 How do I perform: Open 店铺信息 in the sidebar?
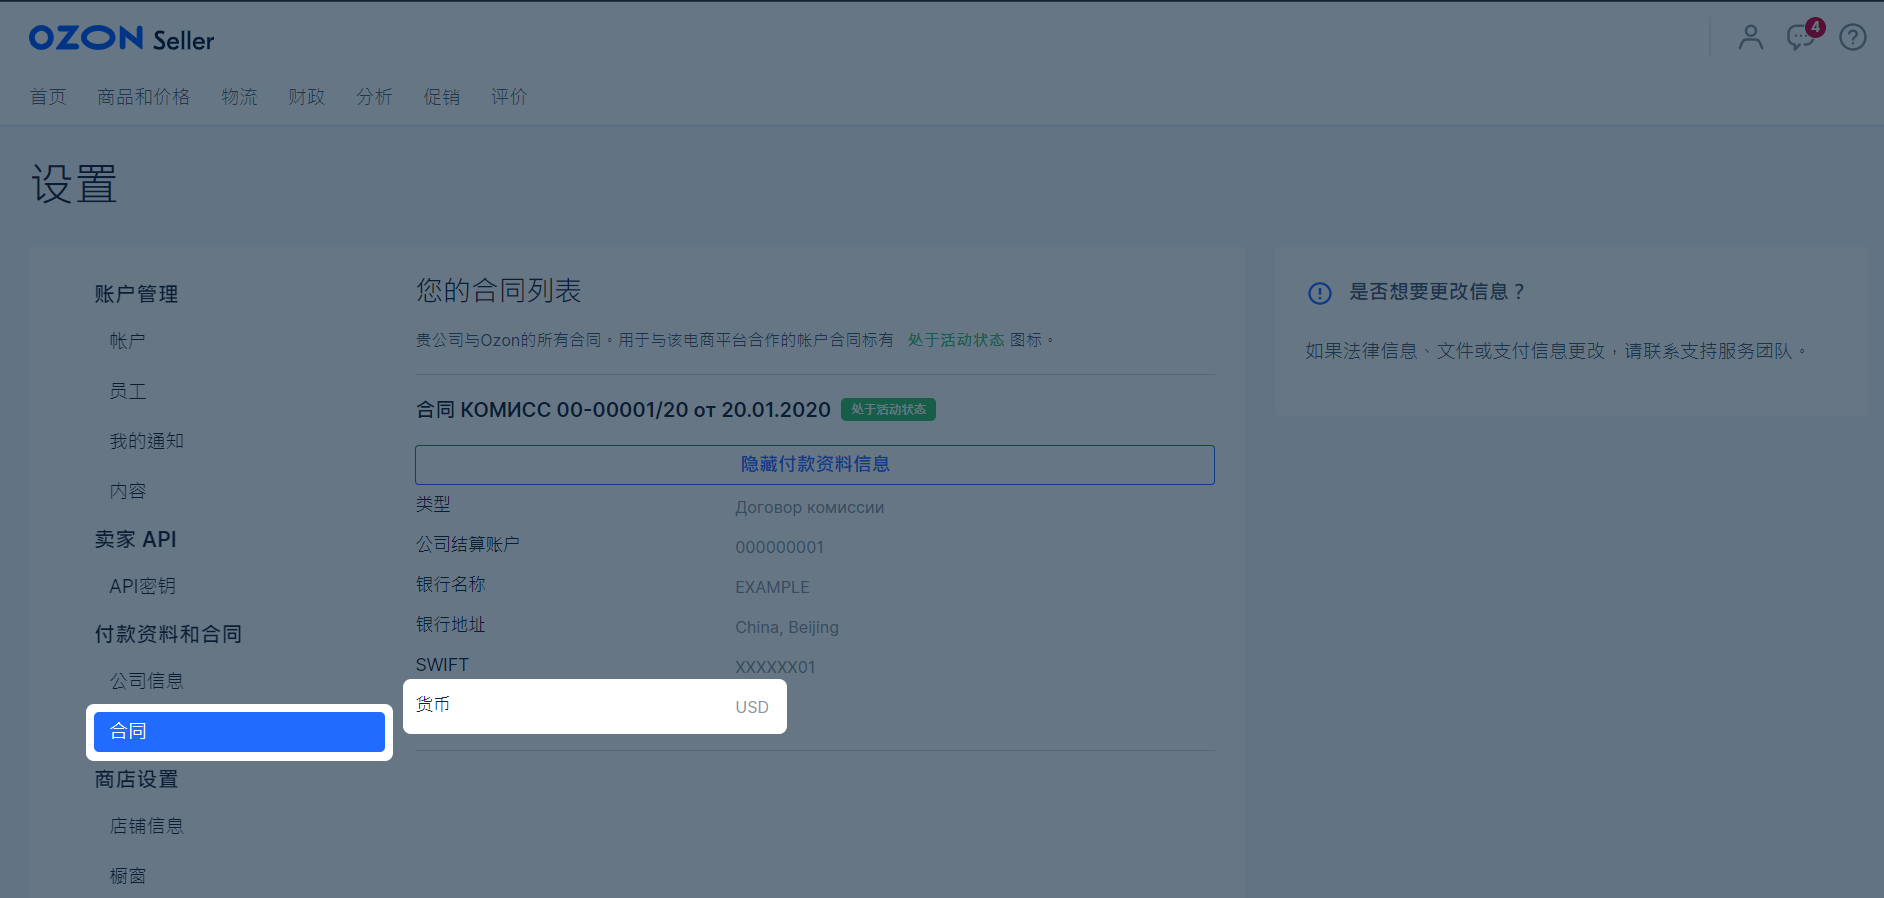click(146, 826)
